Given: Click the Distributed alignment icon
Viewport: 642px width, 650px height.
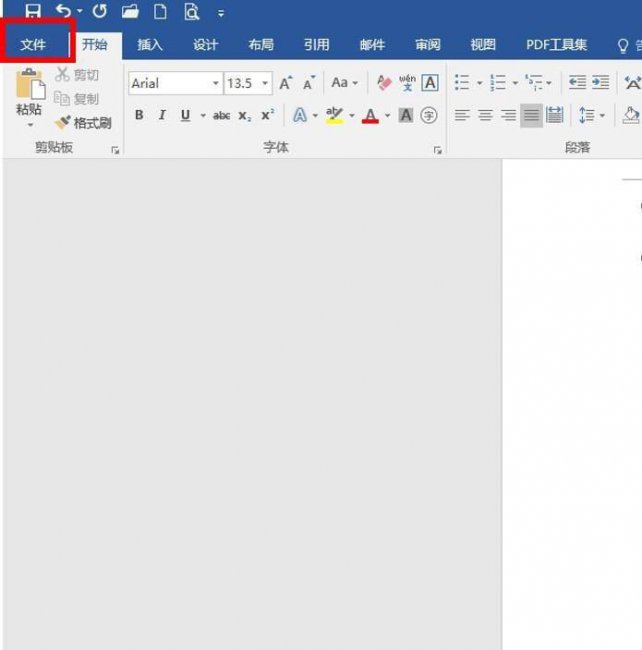Looking at the screenshot, I should coord(555,115).
